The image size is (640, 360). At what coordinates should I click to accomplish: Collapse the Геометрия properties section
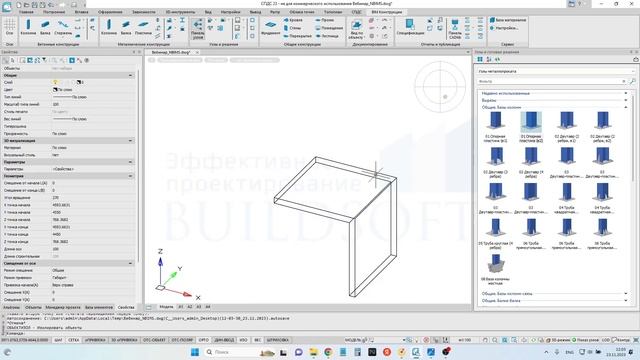pyautogui.click(x=131, y=176)
